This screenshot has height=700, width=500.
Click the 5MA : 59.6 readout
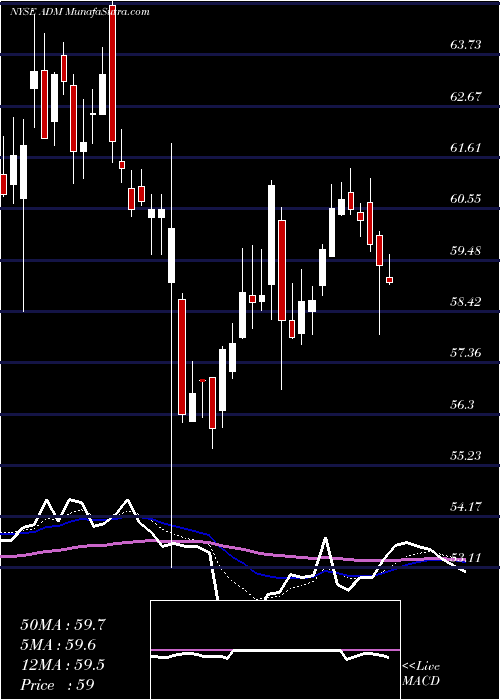tap(58, 645)
